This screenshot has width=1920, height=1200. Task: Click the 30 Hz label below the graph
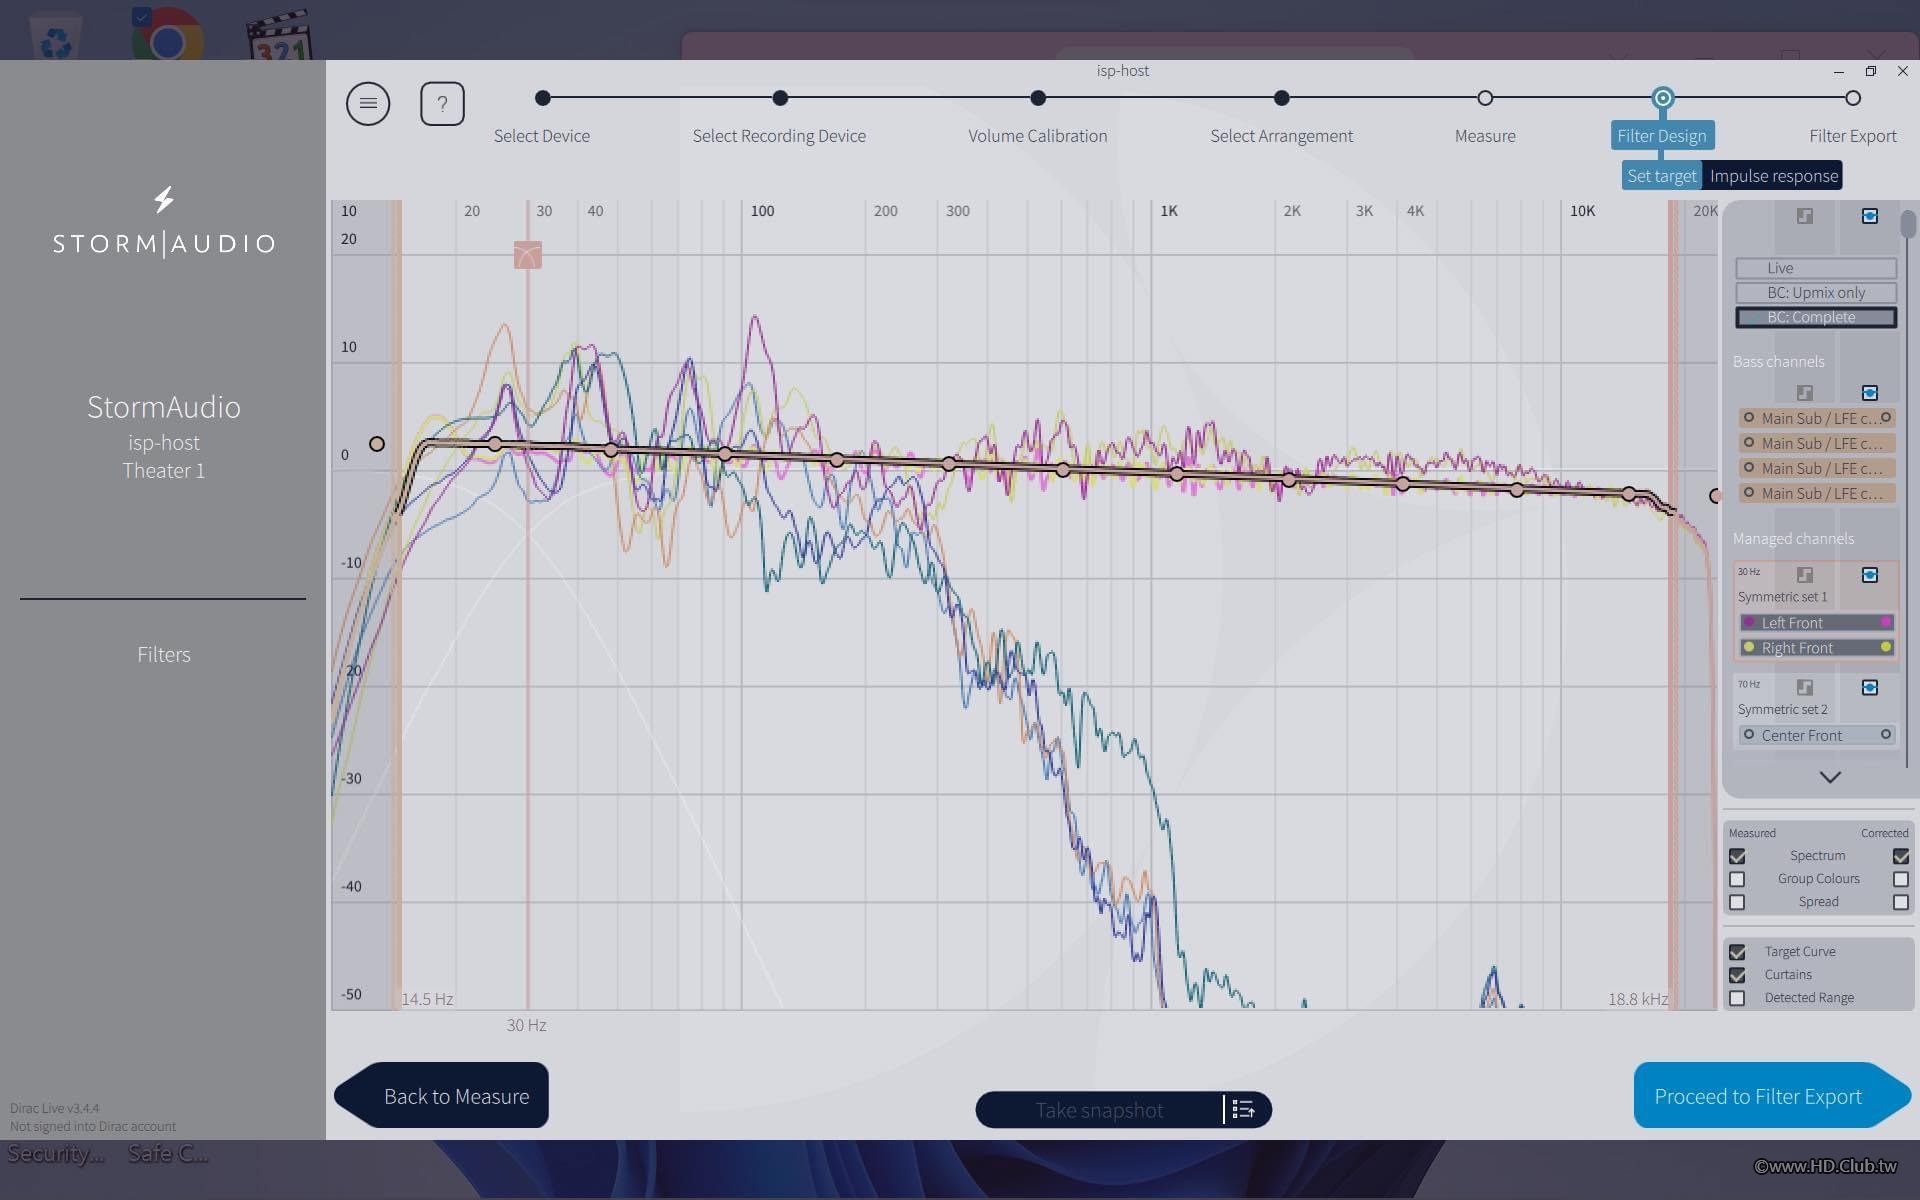coord(526,1025)
